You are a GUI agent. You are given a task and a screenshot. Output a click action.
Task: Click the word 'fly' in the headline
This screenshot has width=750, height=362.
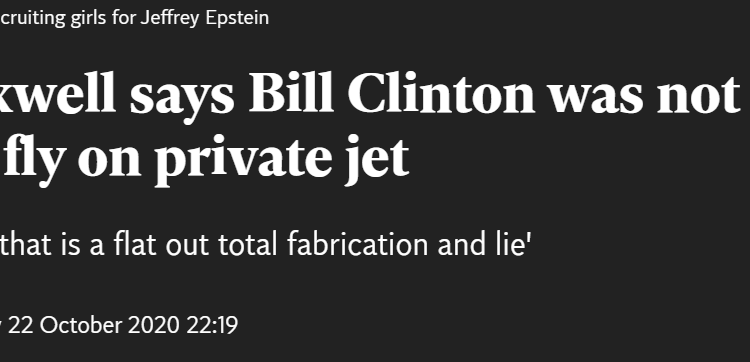click(x=34, y=159)
